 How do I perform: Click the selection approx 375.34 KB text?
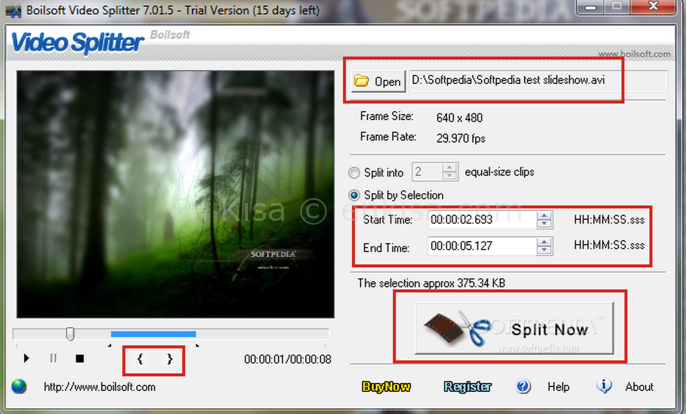click(431, 283)
